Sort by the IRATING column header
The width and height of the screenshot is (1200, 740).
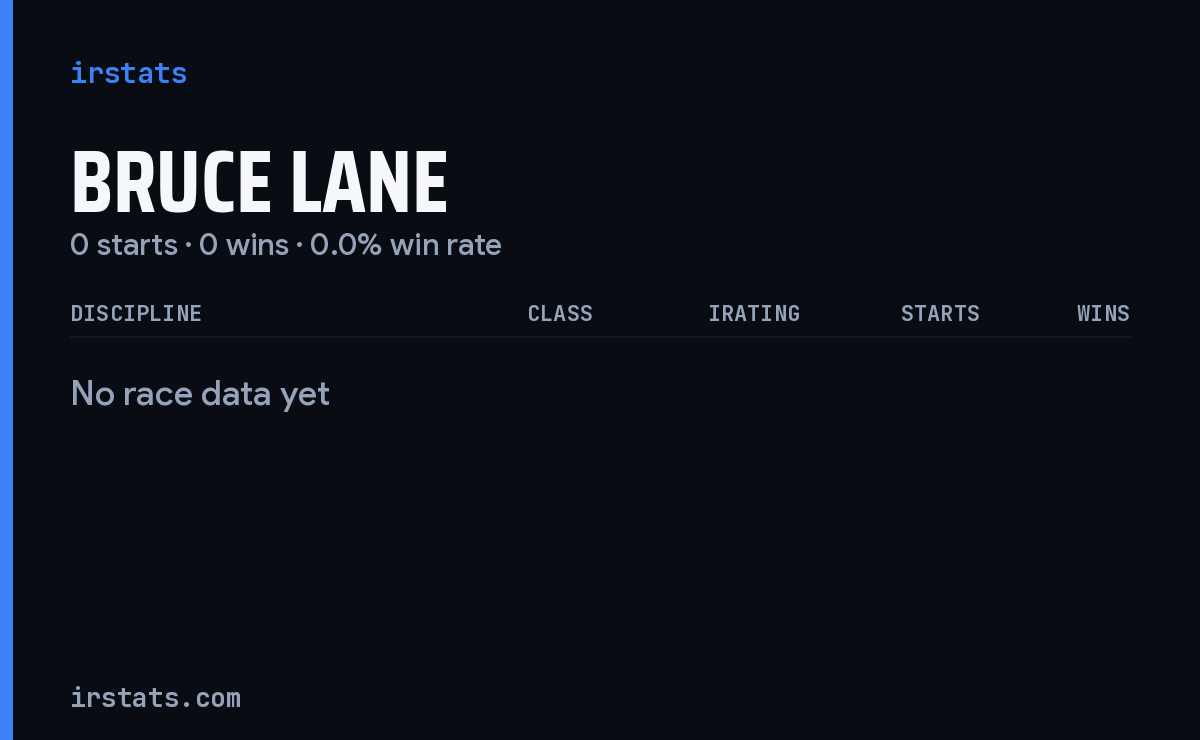click(754, 314)
